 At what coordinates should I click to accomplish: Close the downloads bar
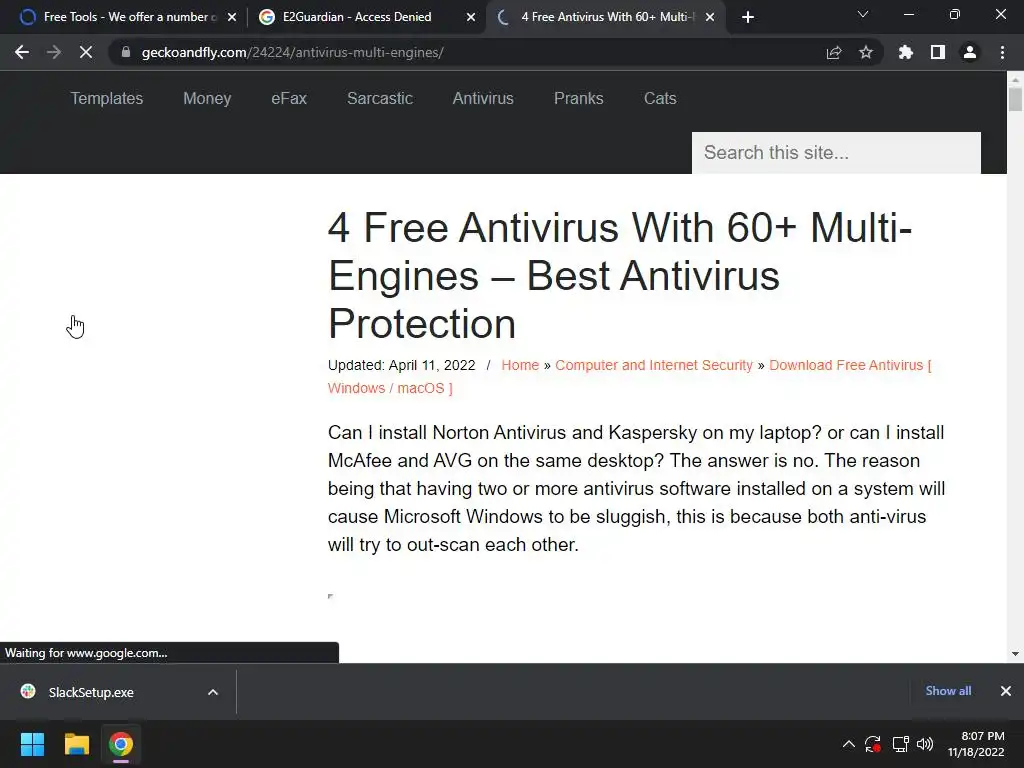point(1006,691)
